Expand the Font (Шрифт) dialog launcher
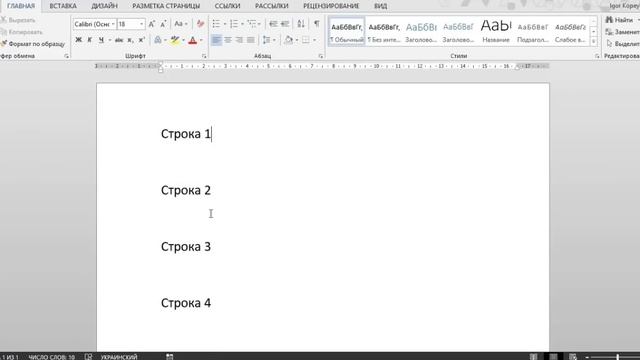640x360 pixels. [x=204, y=56]
